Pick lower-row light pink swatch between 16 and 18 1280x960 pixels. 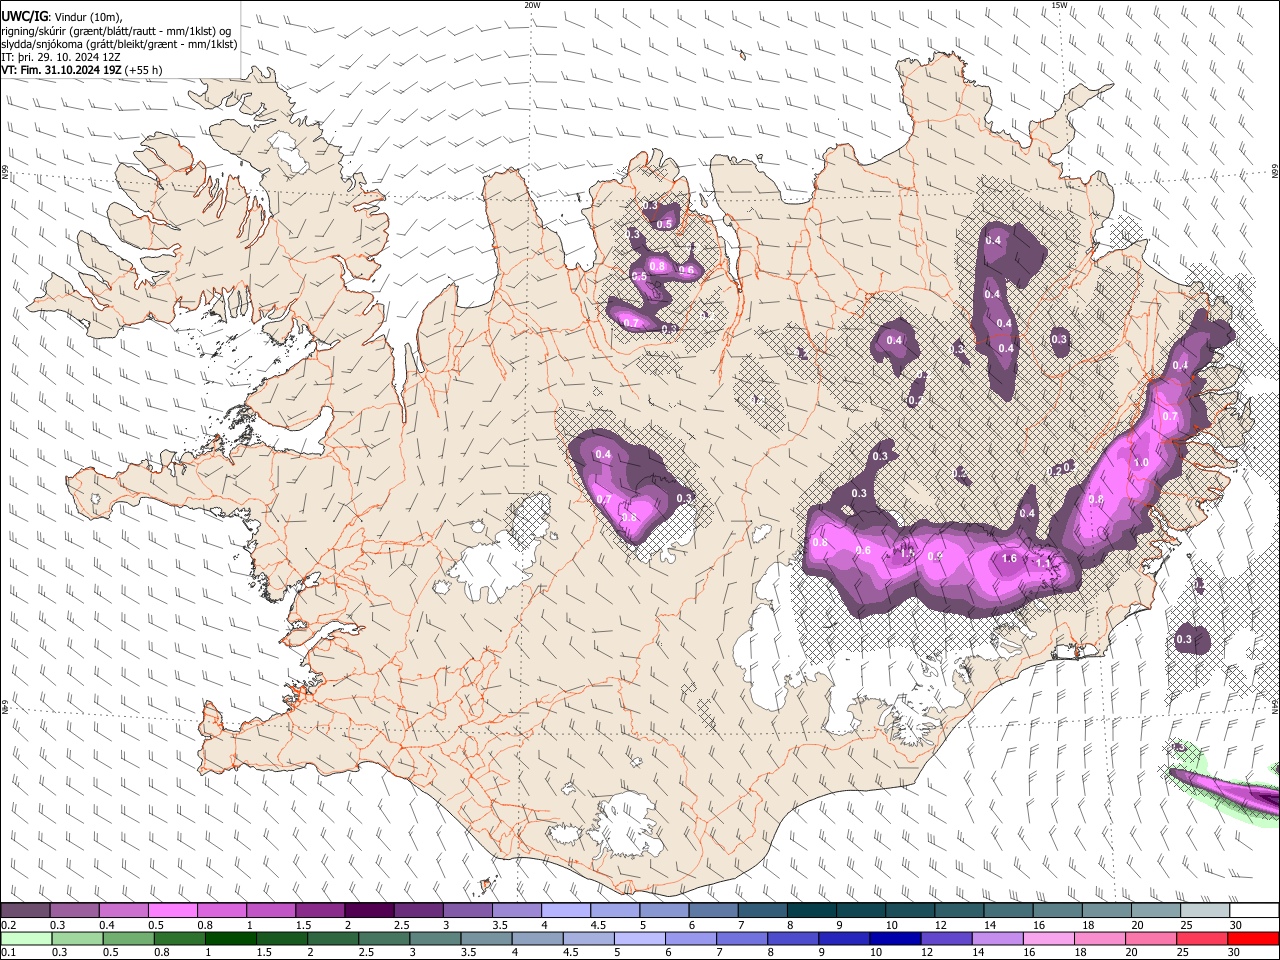pos(1048,939)
